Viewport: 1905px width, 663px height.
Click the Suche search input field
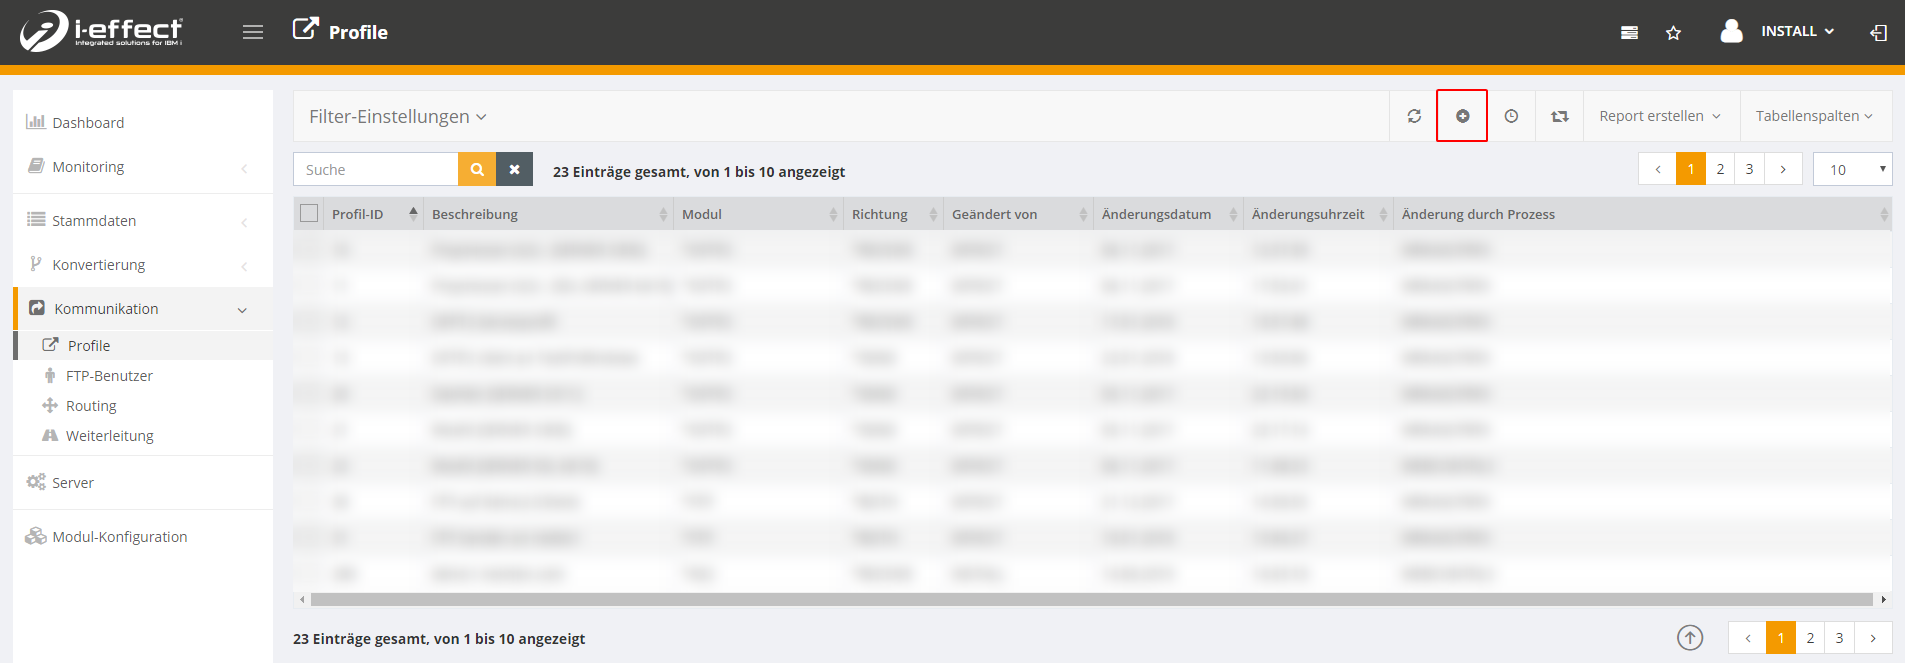376,170
